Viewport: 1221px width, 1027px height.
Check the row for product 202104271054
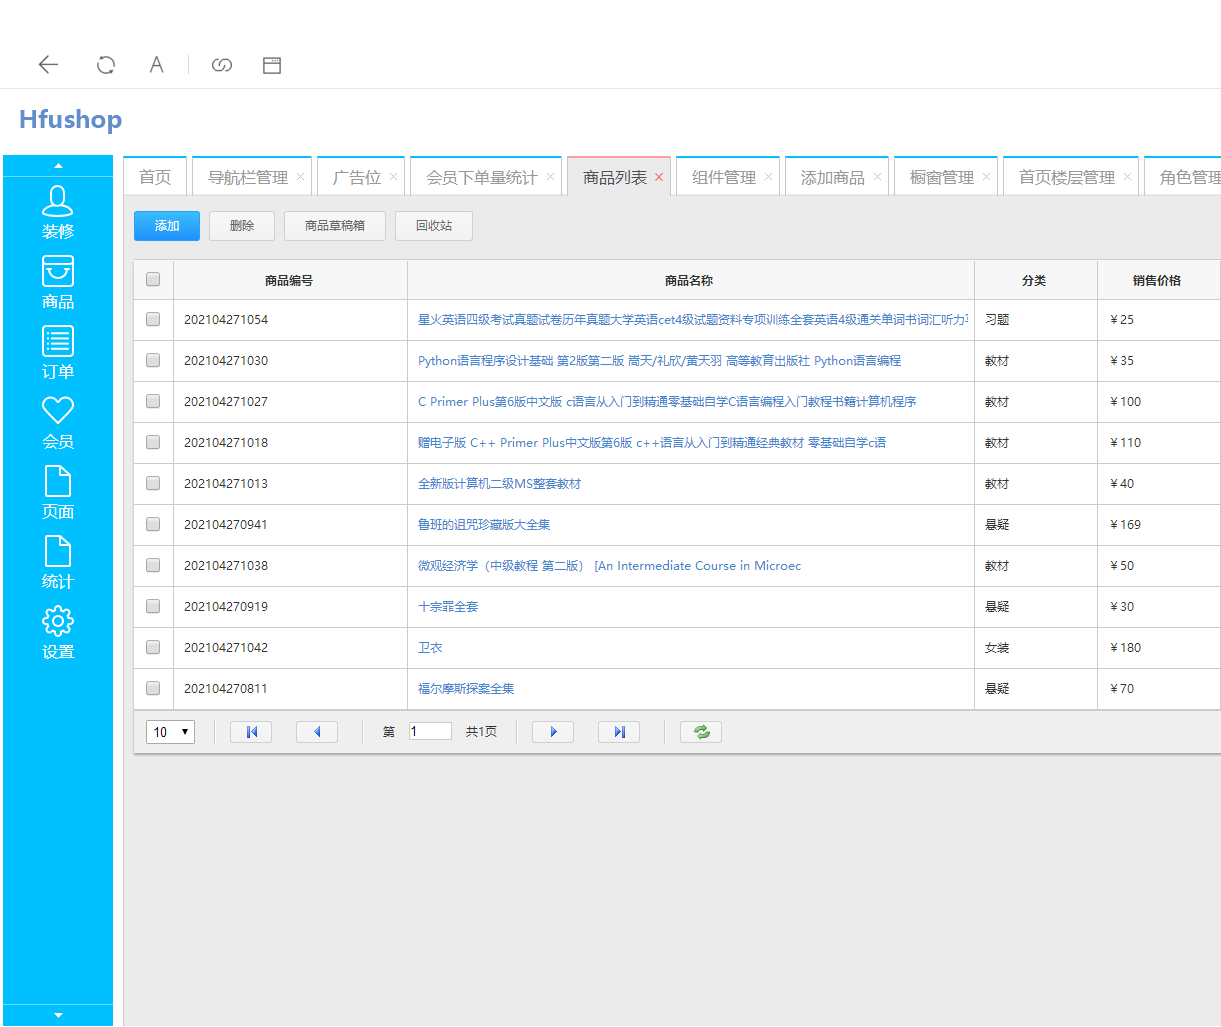[153, 320]
